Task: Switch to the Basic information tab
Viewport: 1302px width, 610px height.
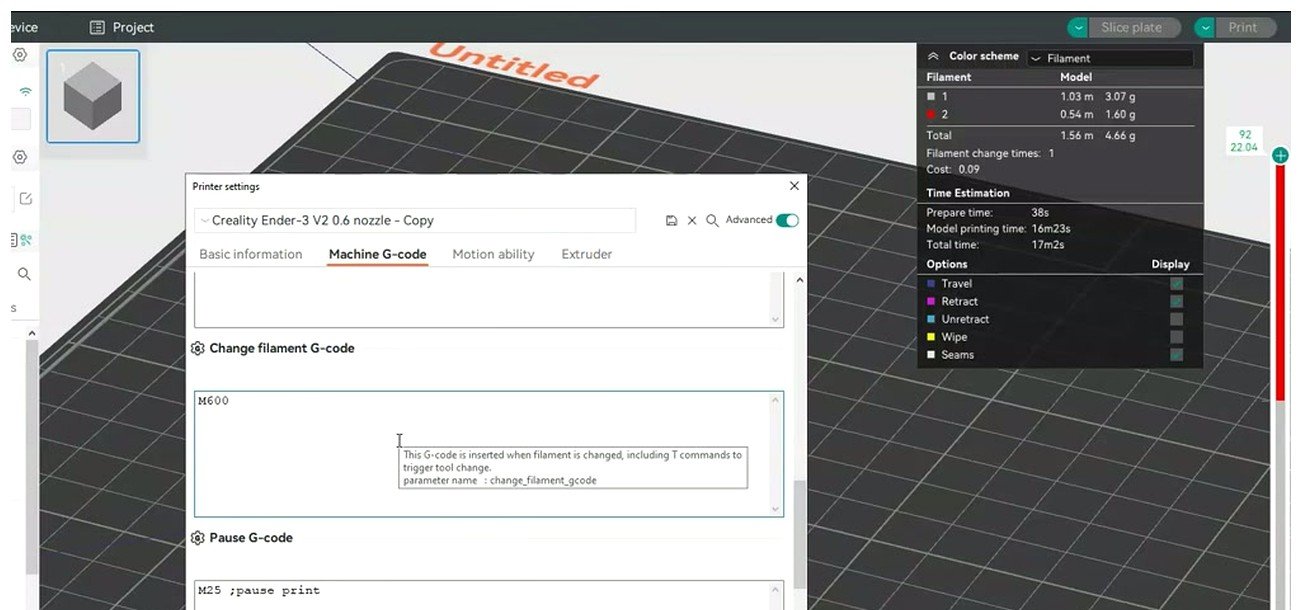Action: tap(251, 254)
